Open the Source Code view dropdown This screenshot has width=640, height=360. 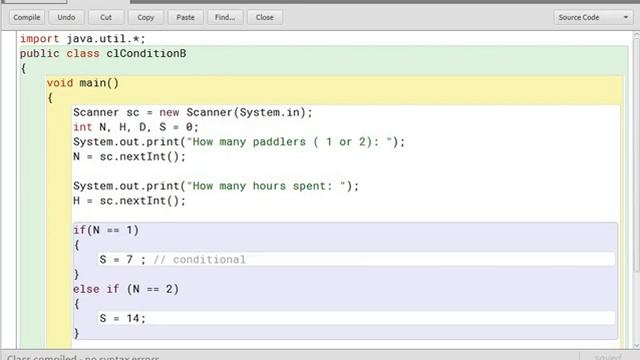tap(593, 18)
